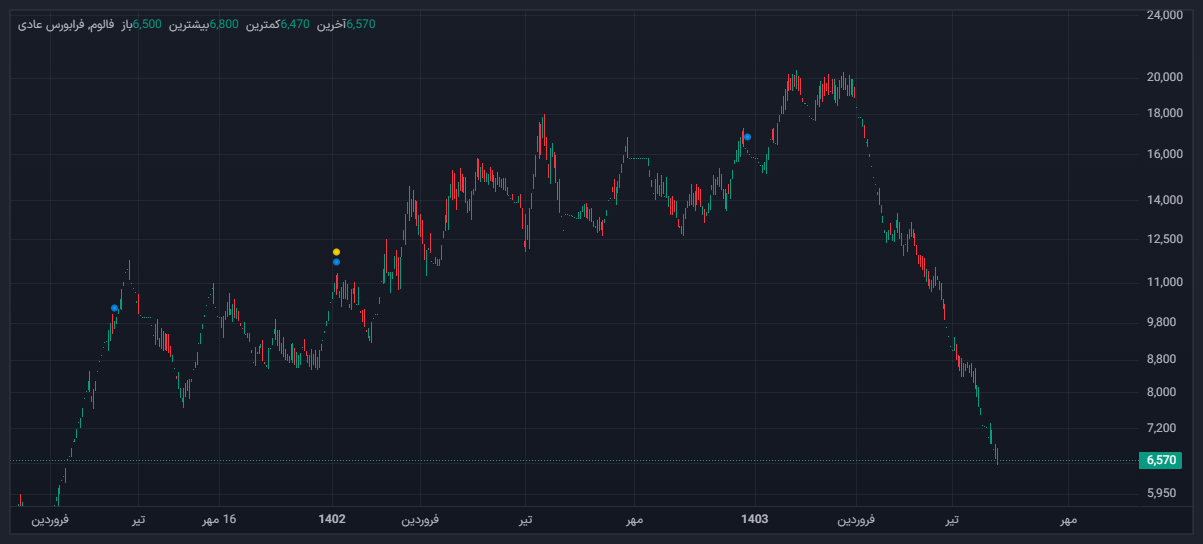This screenshot has height=544, width=1203.
Task: Click the 1403 year label on the time axis
Action: coord(755,519)
